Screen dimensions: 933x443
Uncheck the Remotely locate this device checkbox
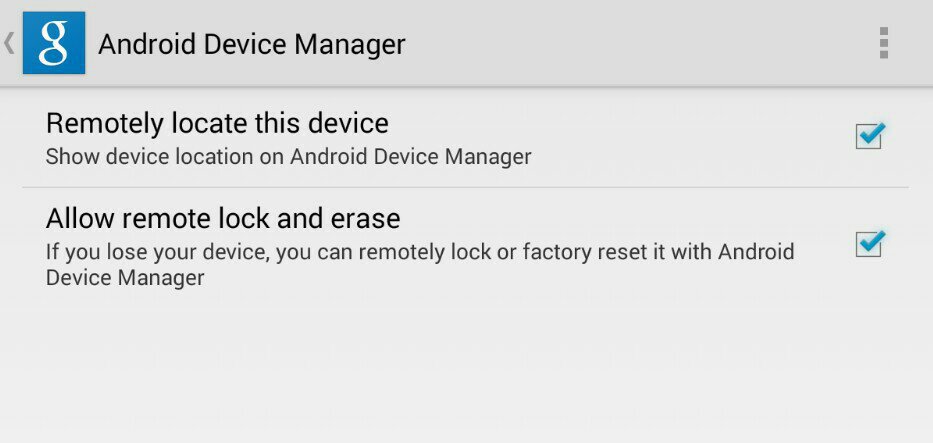pyautogui.click(x=869, y=136)
